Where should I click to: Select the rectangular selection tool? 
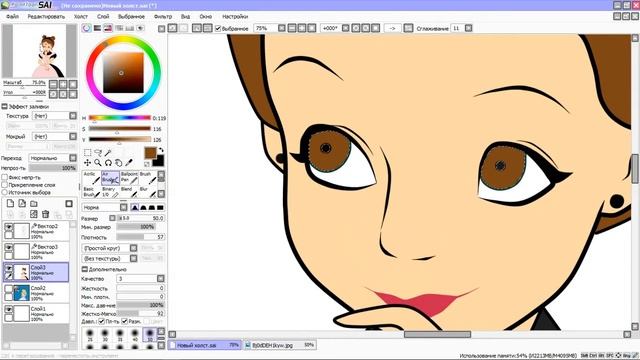pos(87,153)
